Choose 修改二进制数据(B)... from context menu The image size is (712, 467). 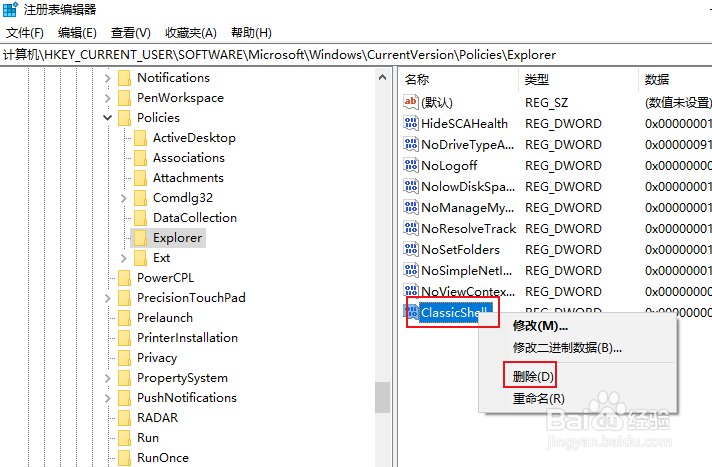click(578, 348)
